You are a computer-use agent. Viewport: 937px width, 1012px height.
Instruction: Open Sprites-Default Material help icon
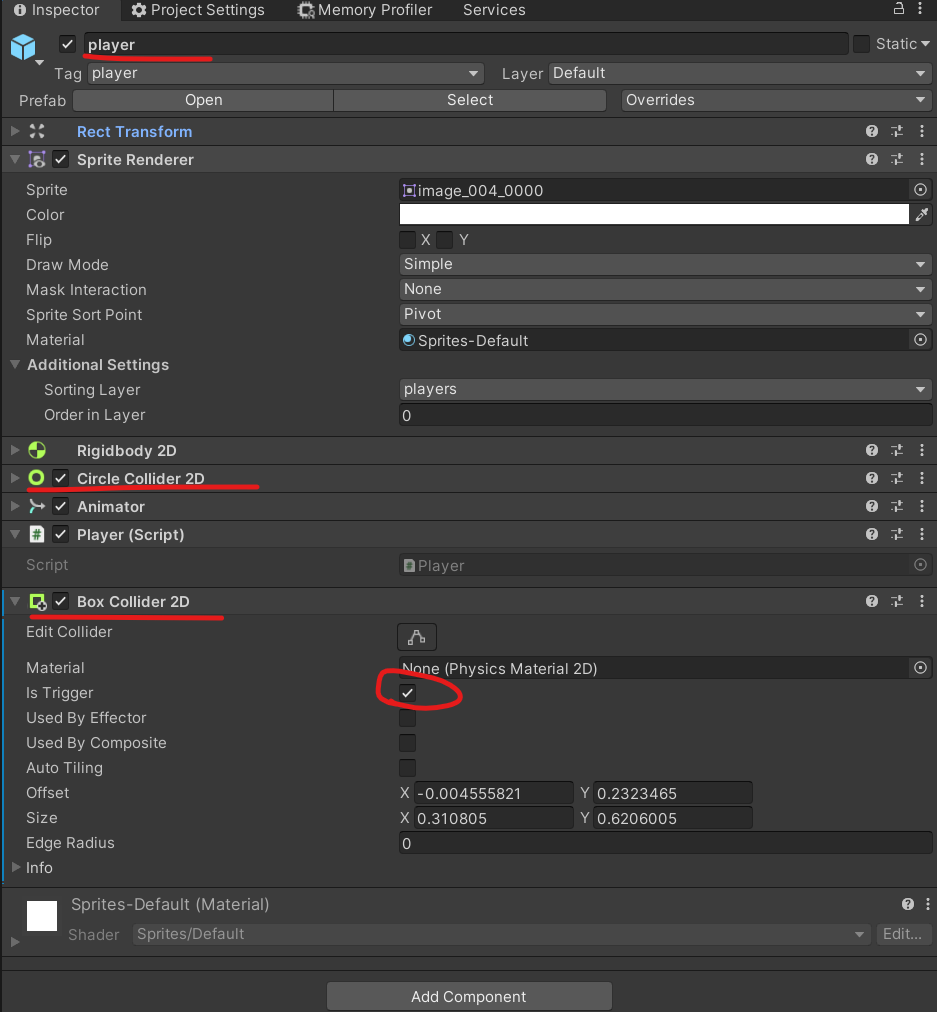click(x=908, y=904)
